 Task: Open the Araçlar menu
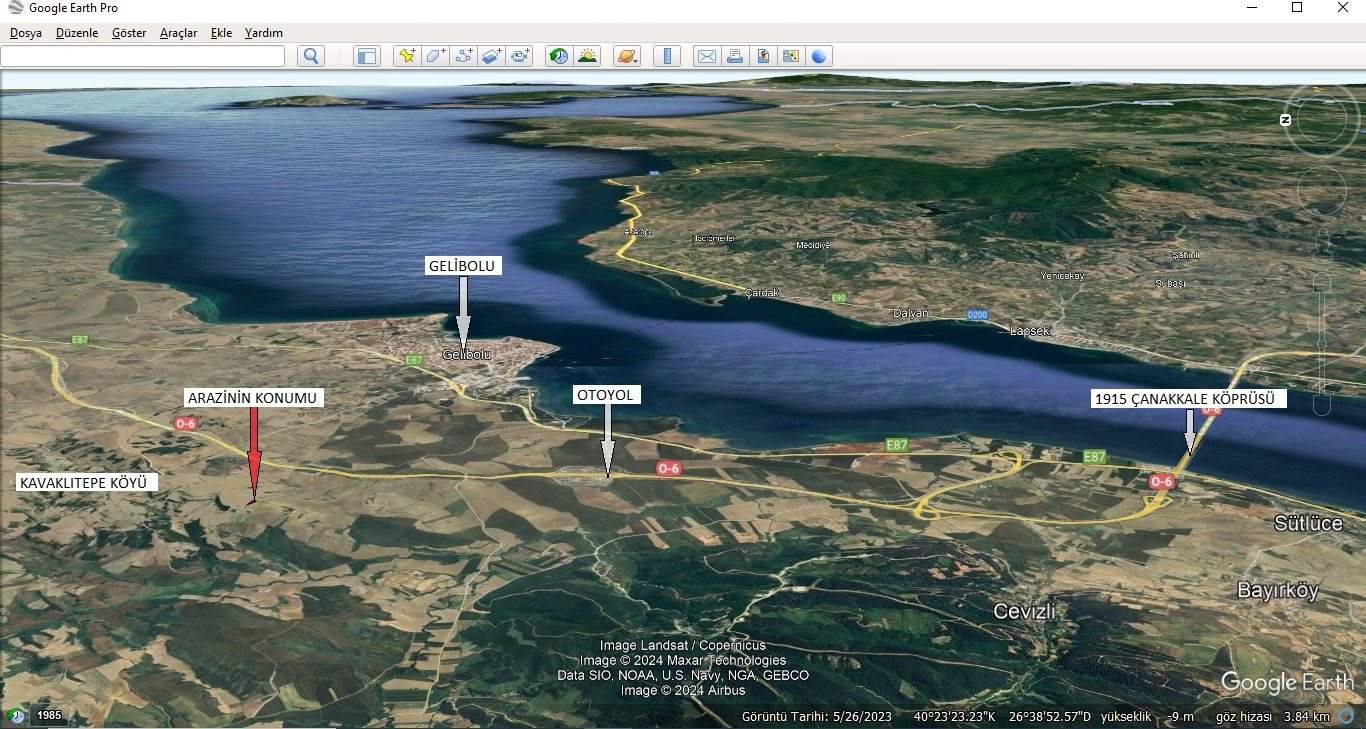178,33
